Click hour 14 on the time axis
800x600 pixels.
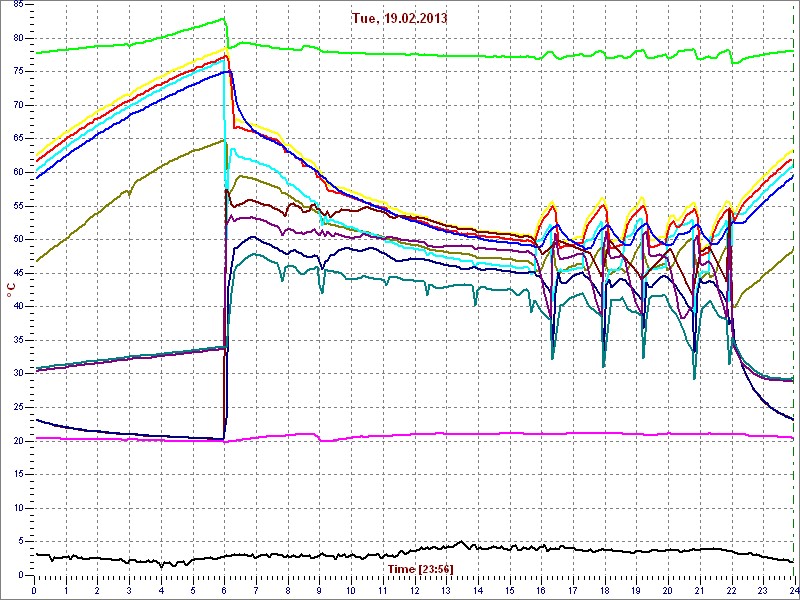[x=478, y=590]
